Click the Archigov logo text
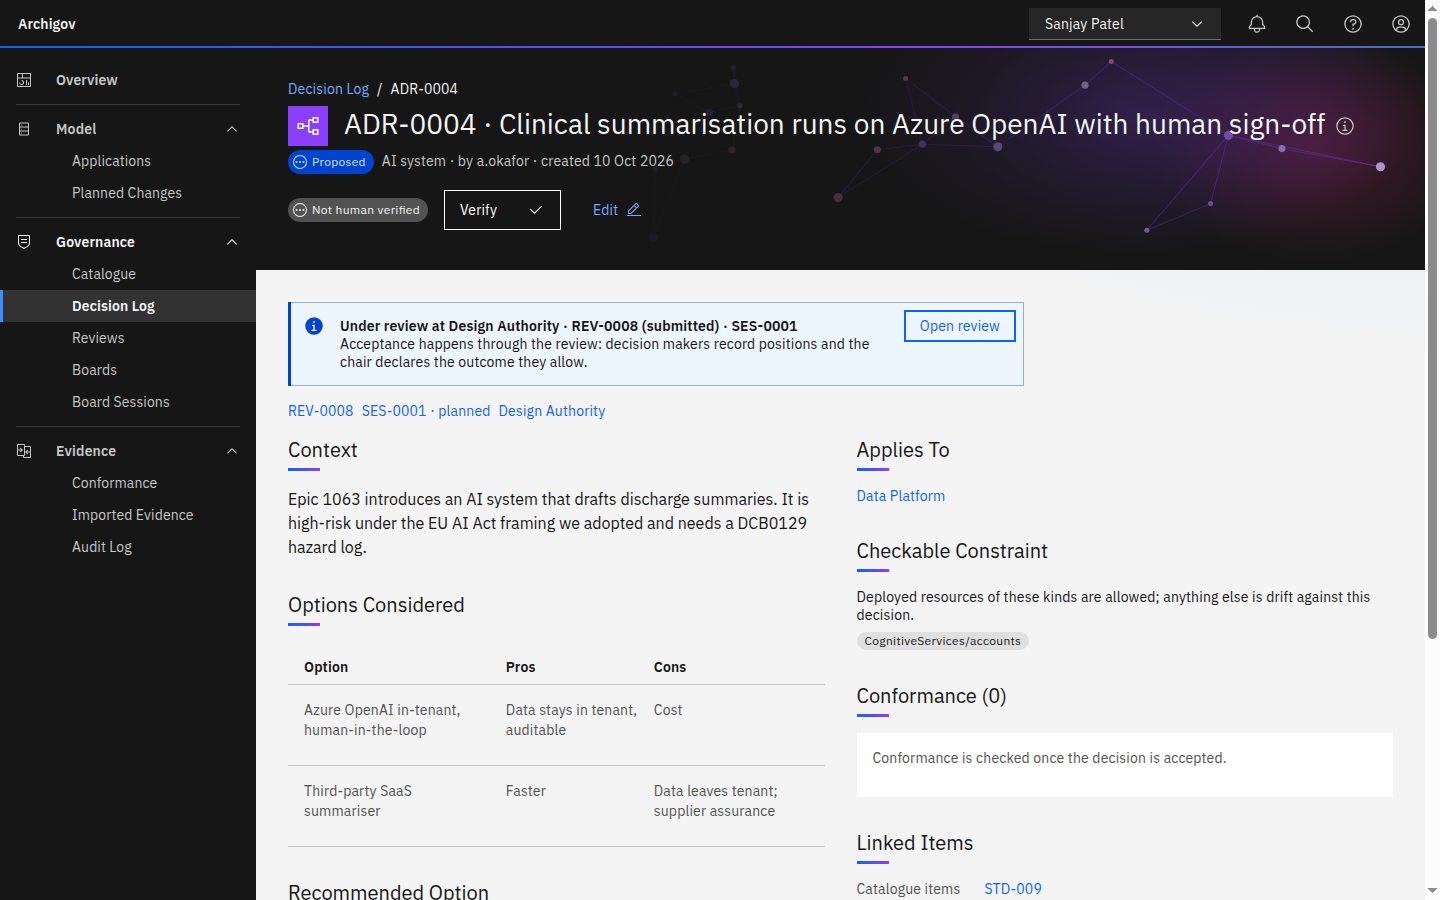This screenshot has width=1440, height=900. click(x=47, y=24)
